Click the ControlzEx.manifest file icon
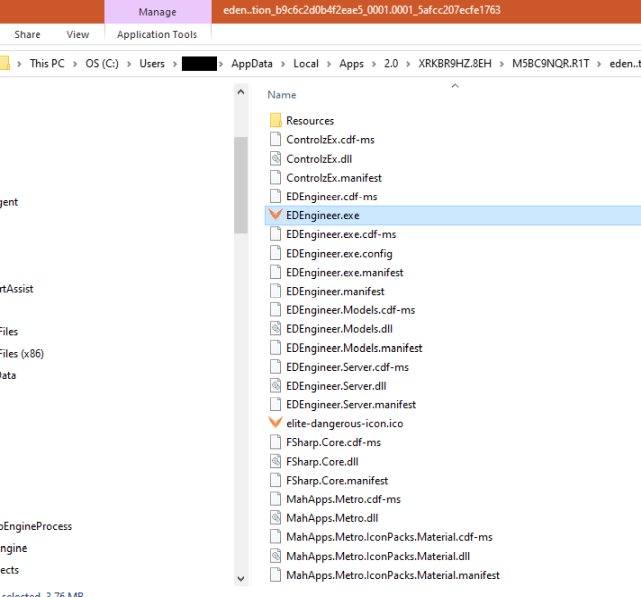The width and height of the screenshot is (641, 597). [x=276, y=177]
